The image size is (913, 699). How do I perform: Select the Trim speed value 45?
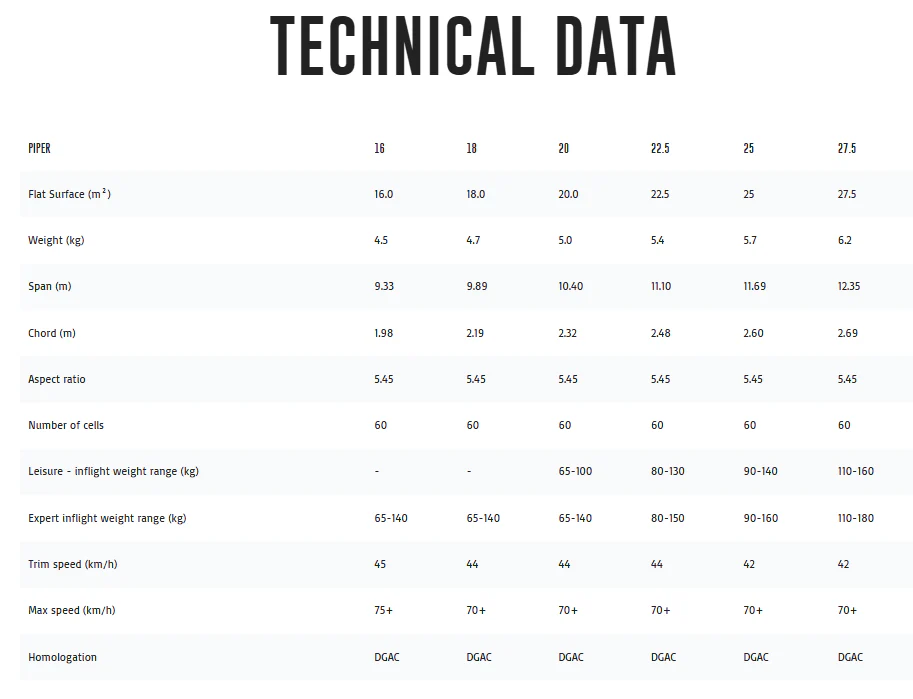pos(380,564)
